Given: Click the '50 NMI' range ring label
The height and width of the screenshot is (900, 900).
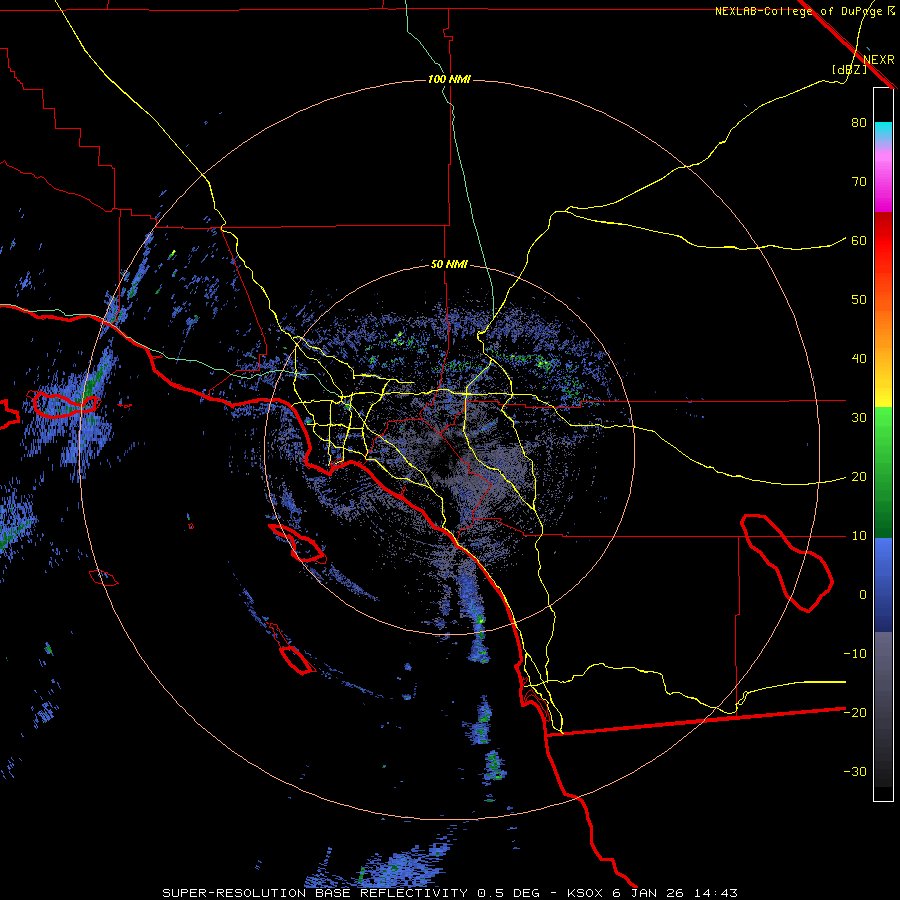Looking at the screenshot, I should point(449,265).
